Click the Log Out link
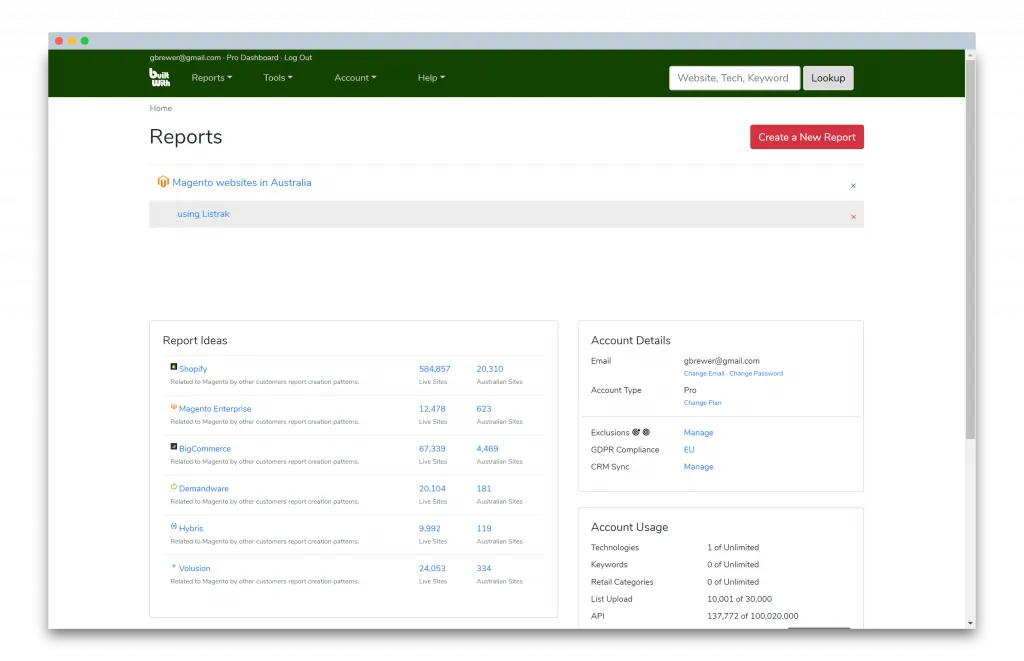The height and width of the screenshot is (661, 1024). click(298, 58)
